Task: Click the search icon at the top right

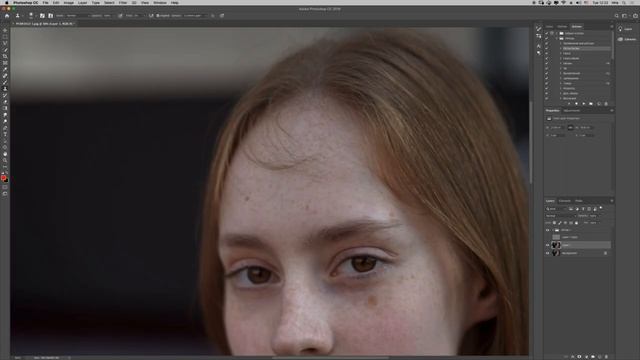Action: pos(616,16)
